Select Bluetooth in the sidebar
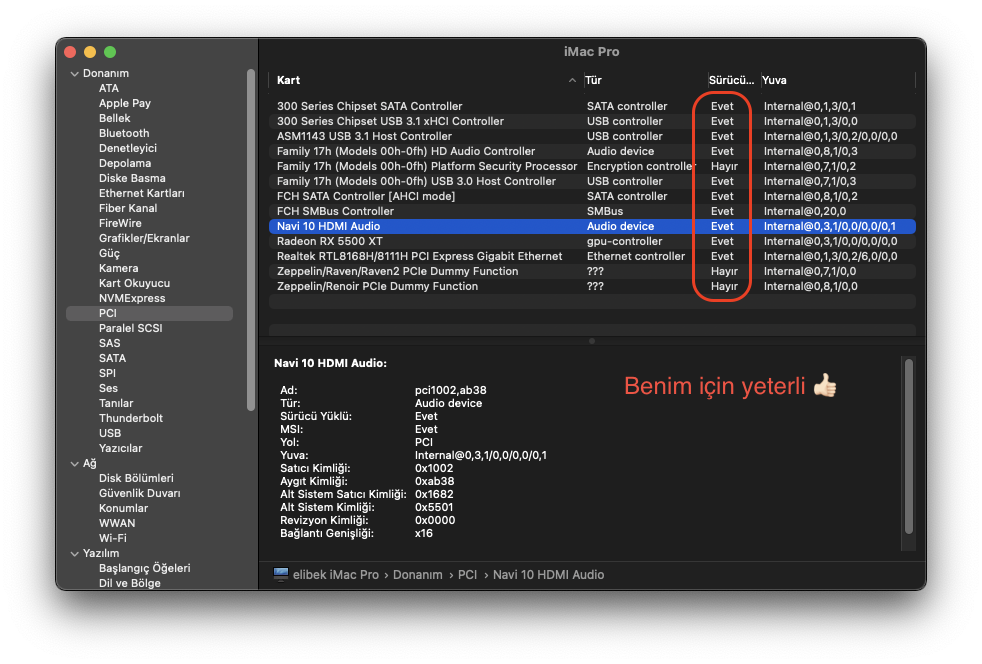 pos(124,133)
